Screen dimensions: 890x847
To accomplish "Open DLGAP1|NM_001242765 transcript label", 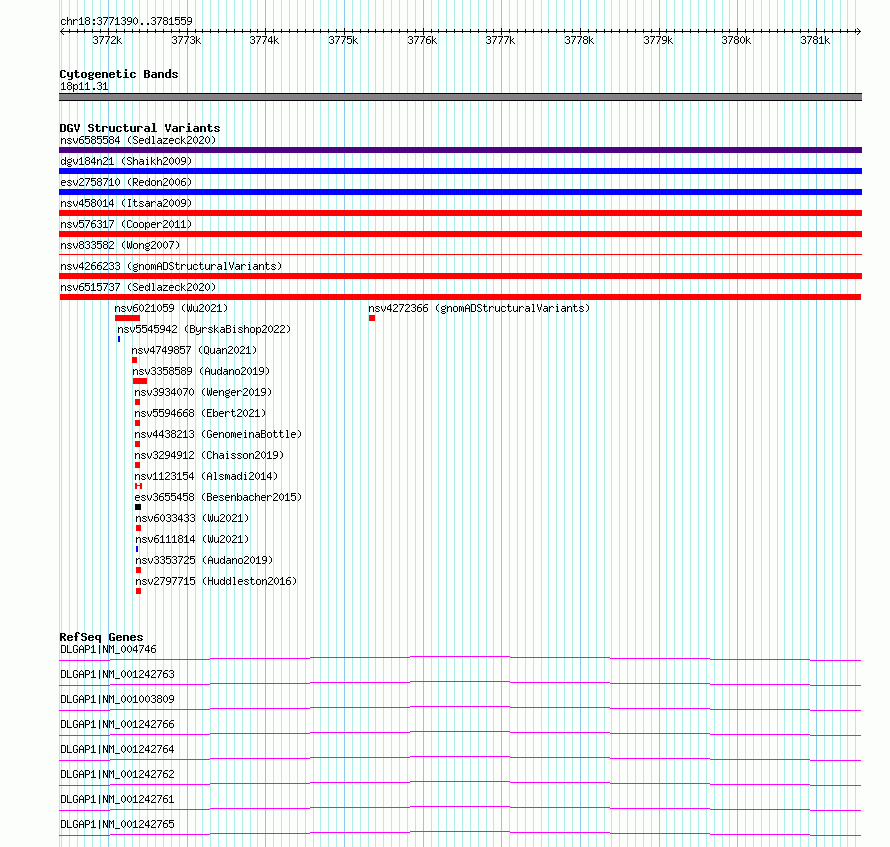I will (x=117, y=824).
